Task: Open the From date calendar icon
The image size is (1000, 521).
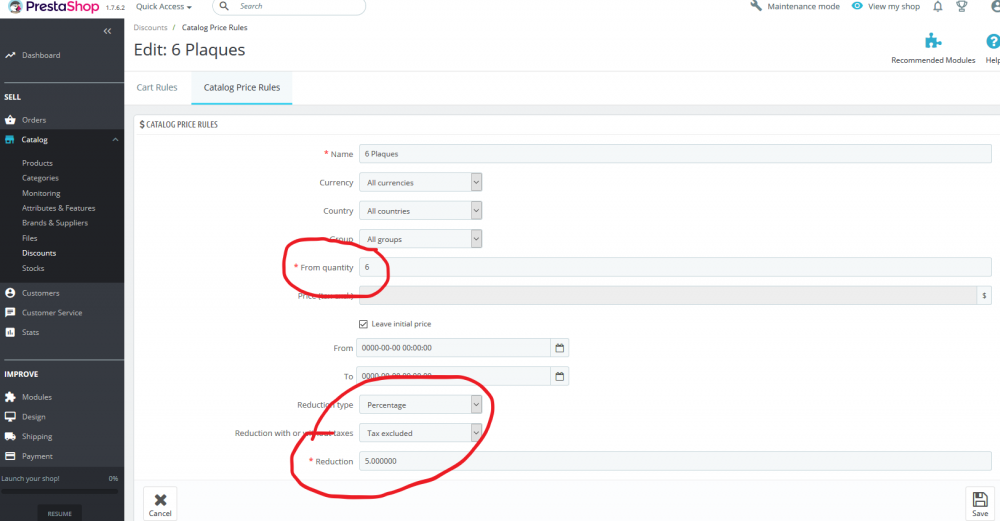Action: [x=559, y=348]
